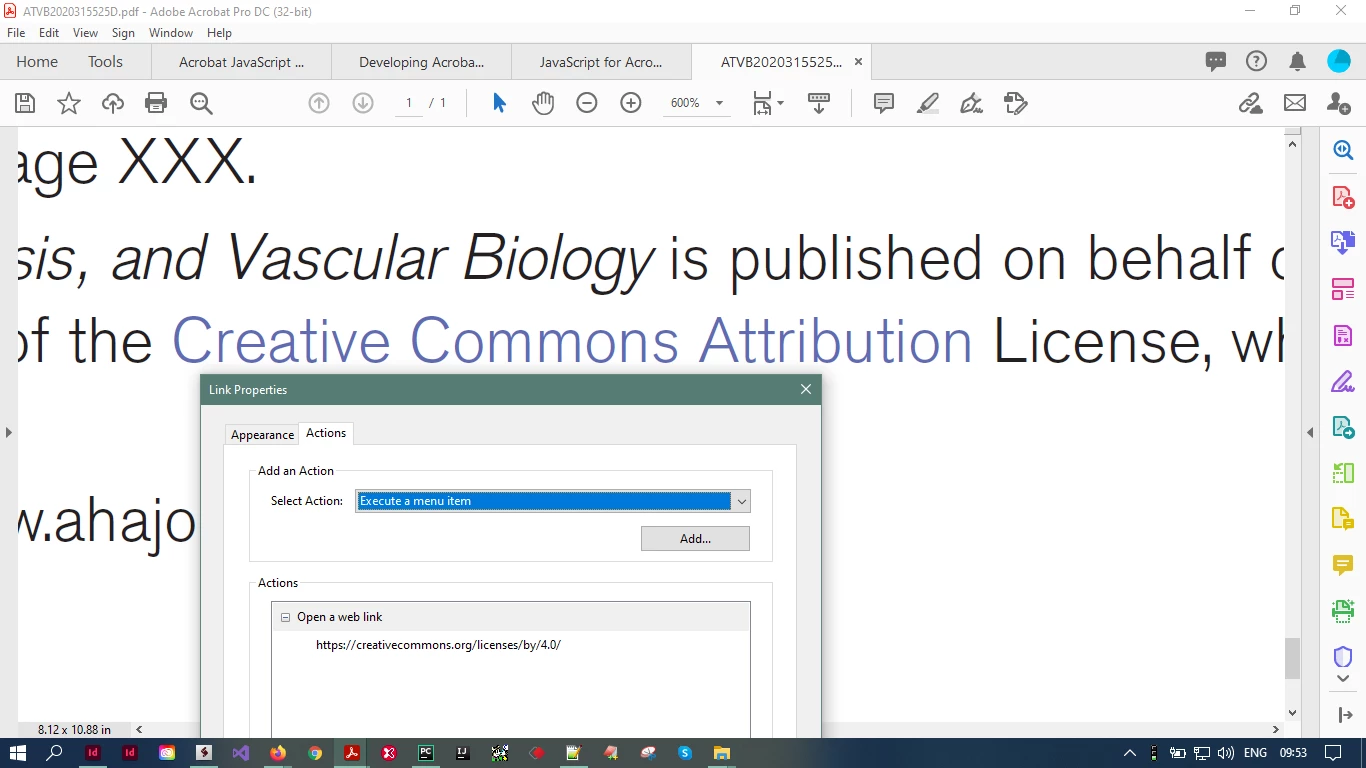Switch to the Appearance tab
Image resolution: width=1366 pixels, height=768 pixels.
[262, 434]
